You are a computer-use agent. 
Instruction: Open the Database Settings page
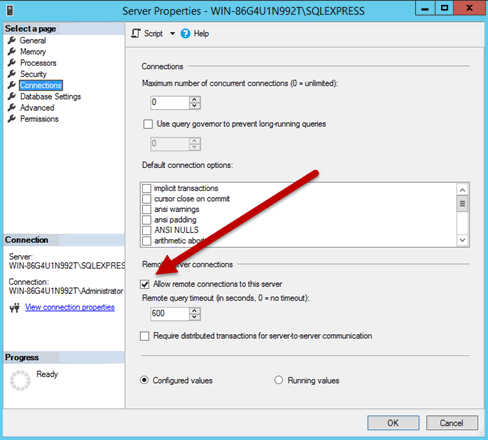[50, 96]
